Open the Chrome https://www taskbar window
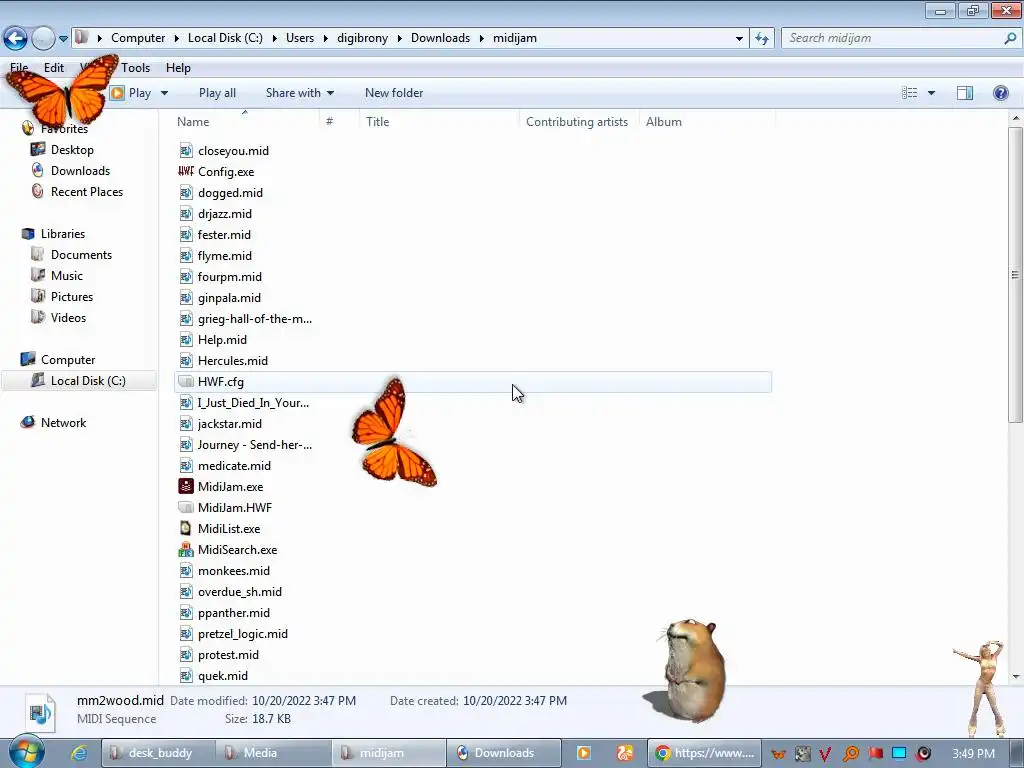 (705, 753)
